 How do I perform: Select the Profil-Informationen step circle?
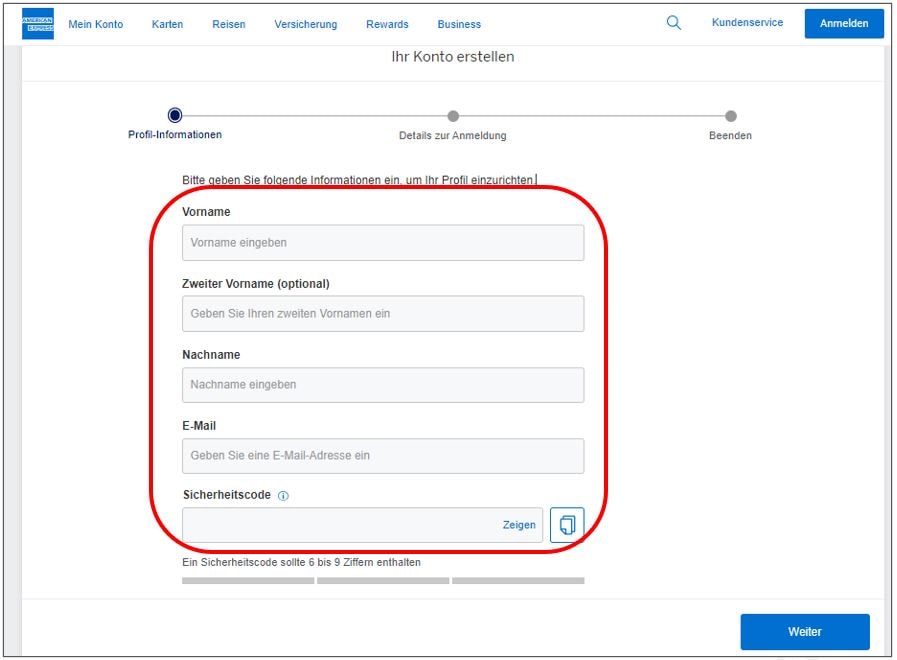[x=175, y=116]
